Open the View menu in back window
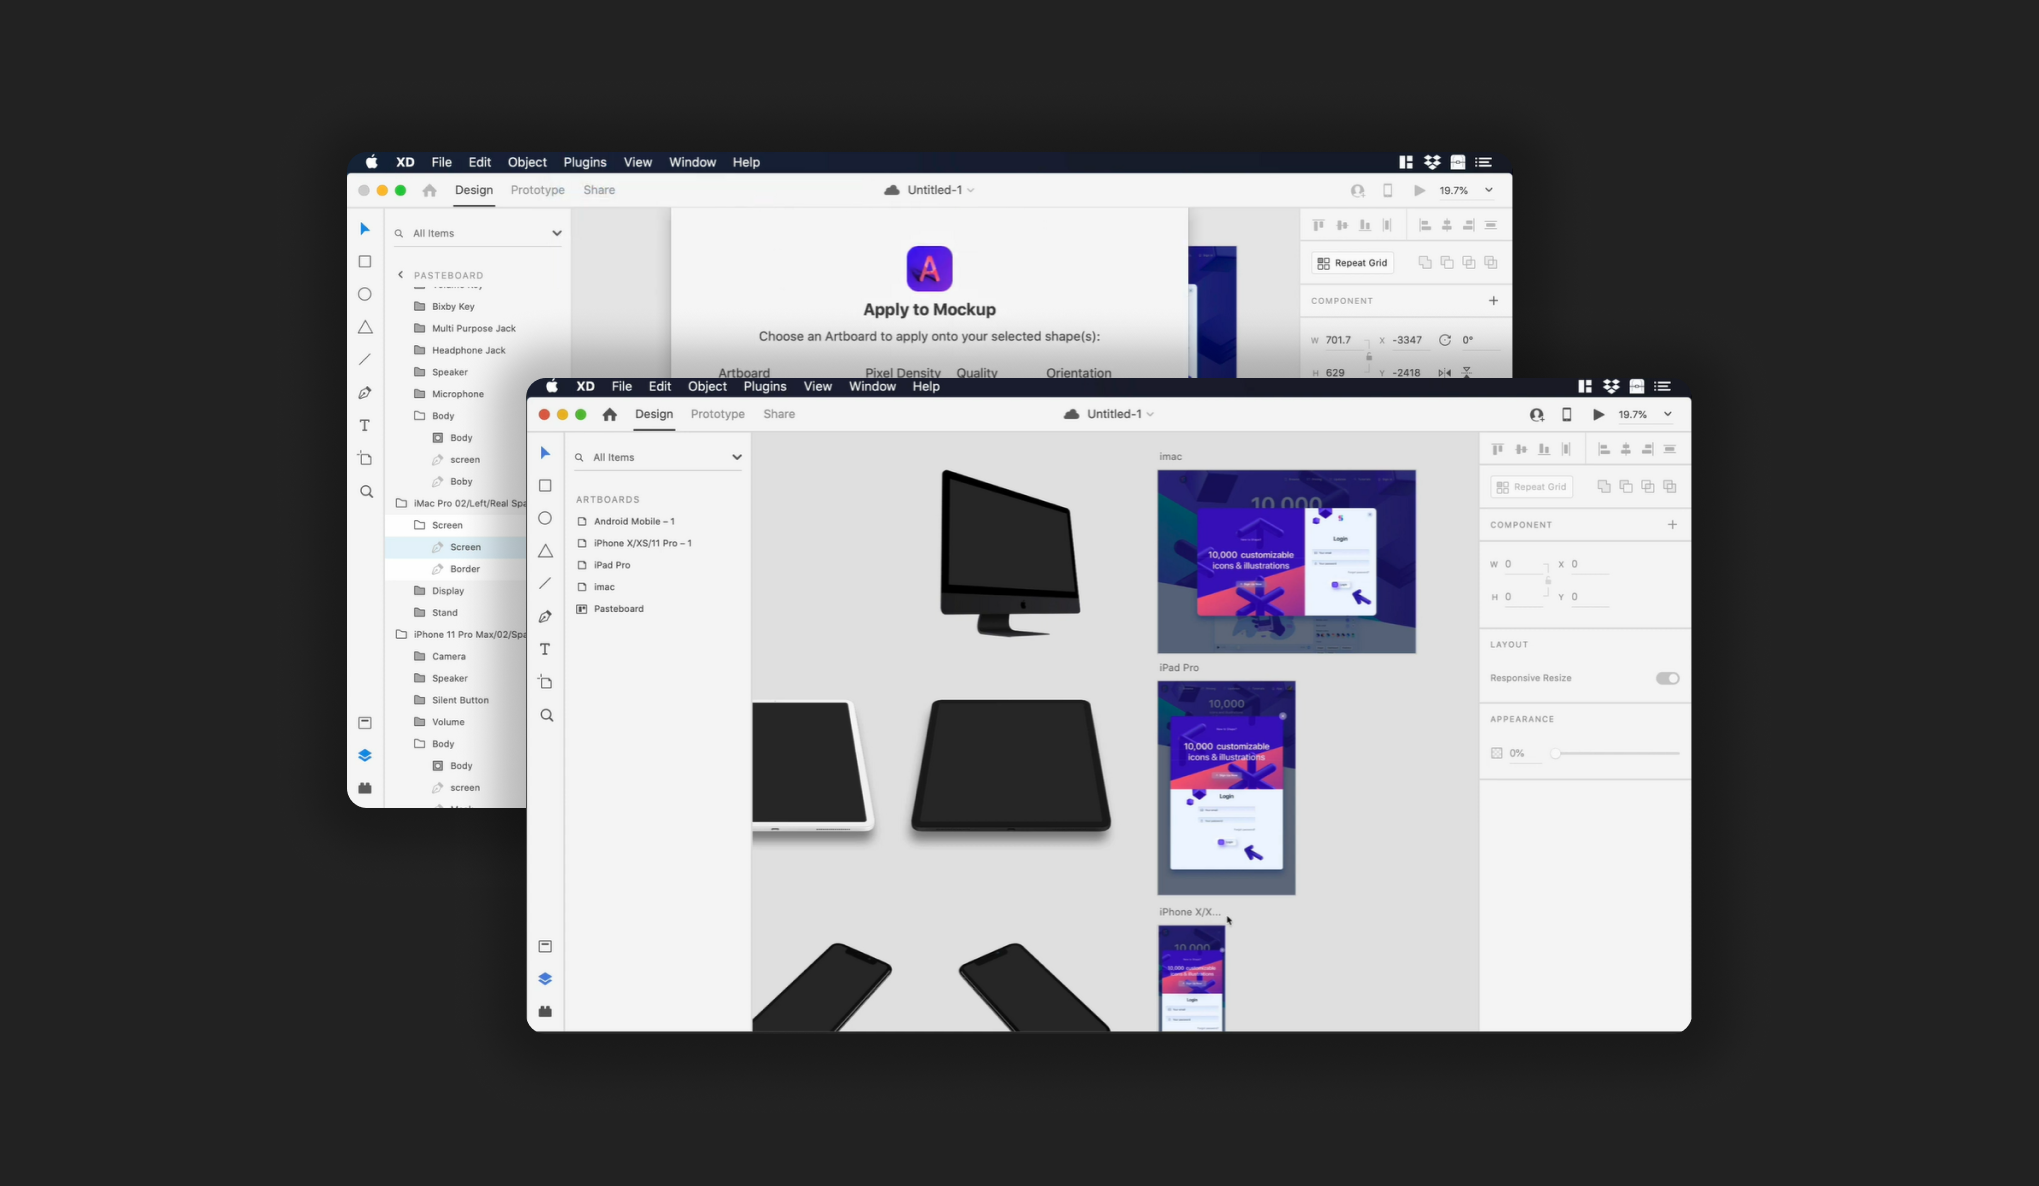Image resolution: width=2039 pixels, height=1186 pixels. coord(638,162)
